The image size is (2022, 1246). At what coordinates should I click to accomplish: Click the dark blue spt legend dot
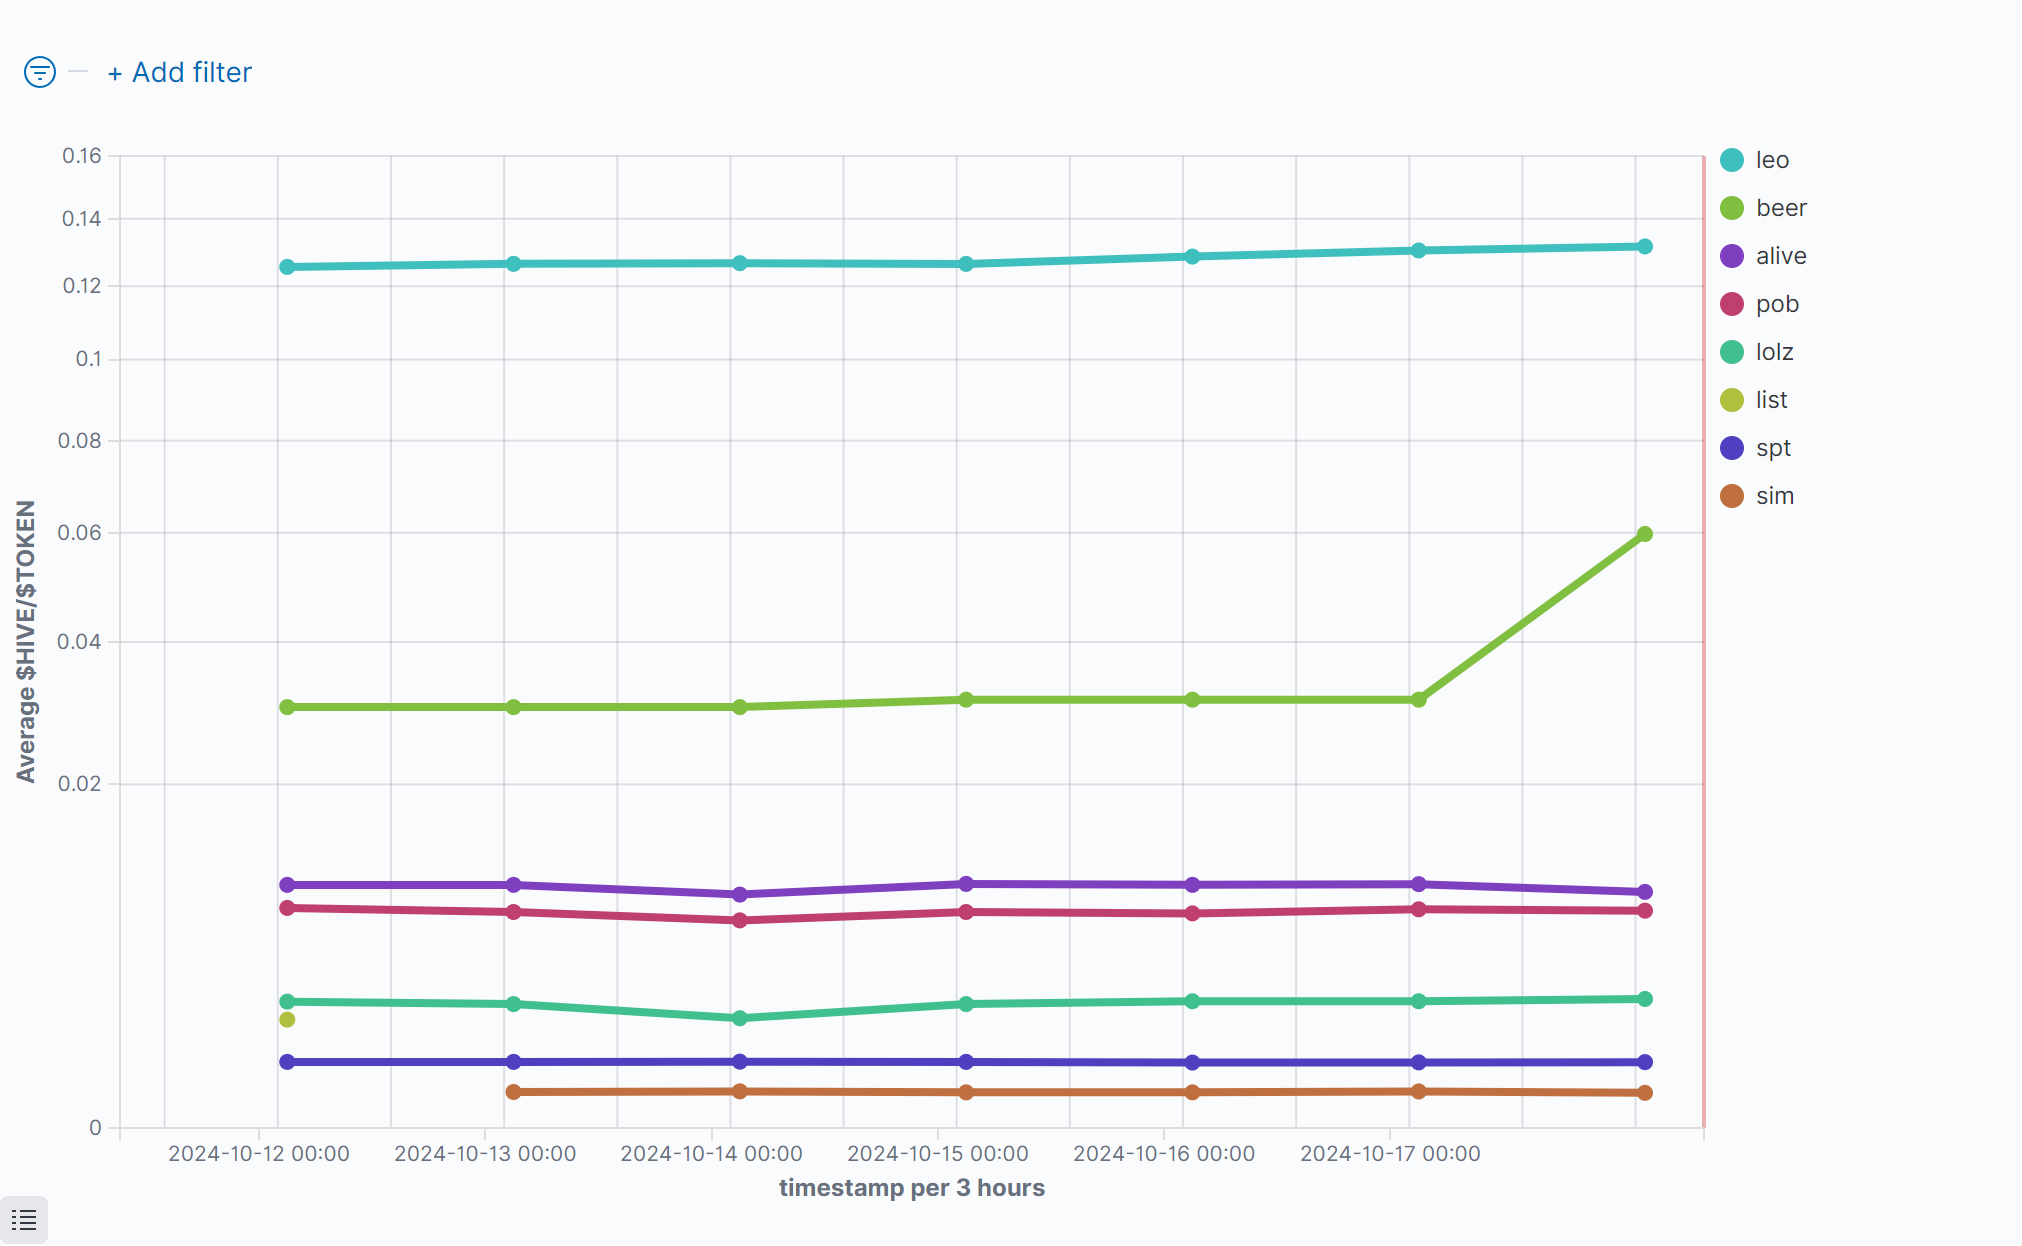[1732, 448]
